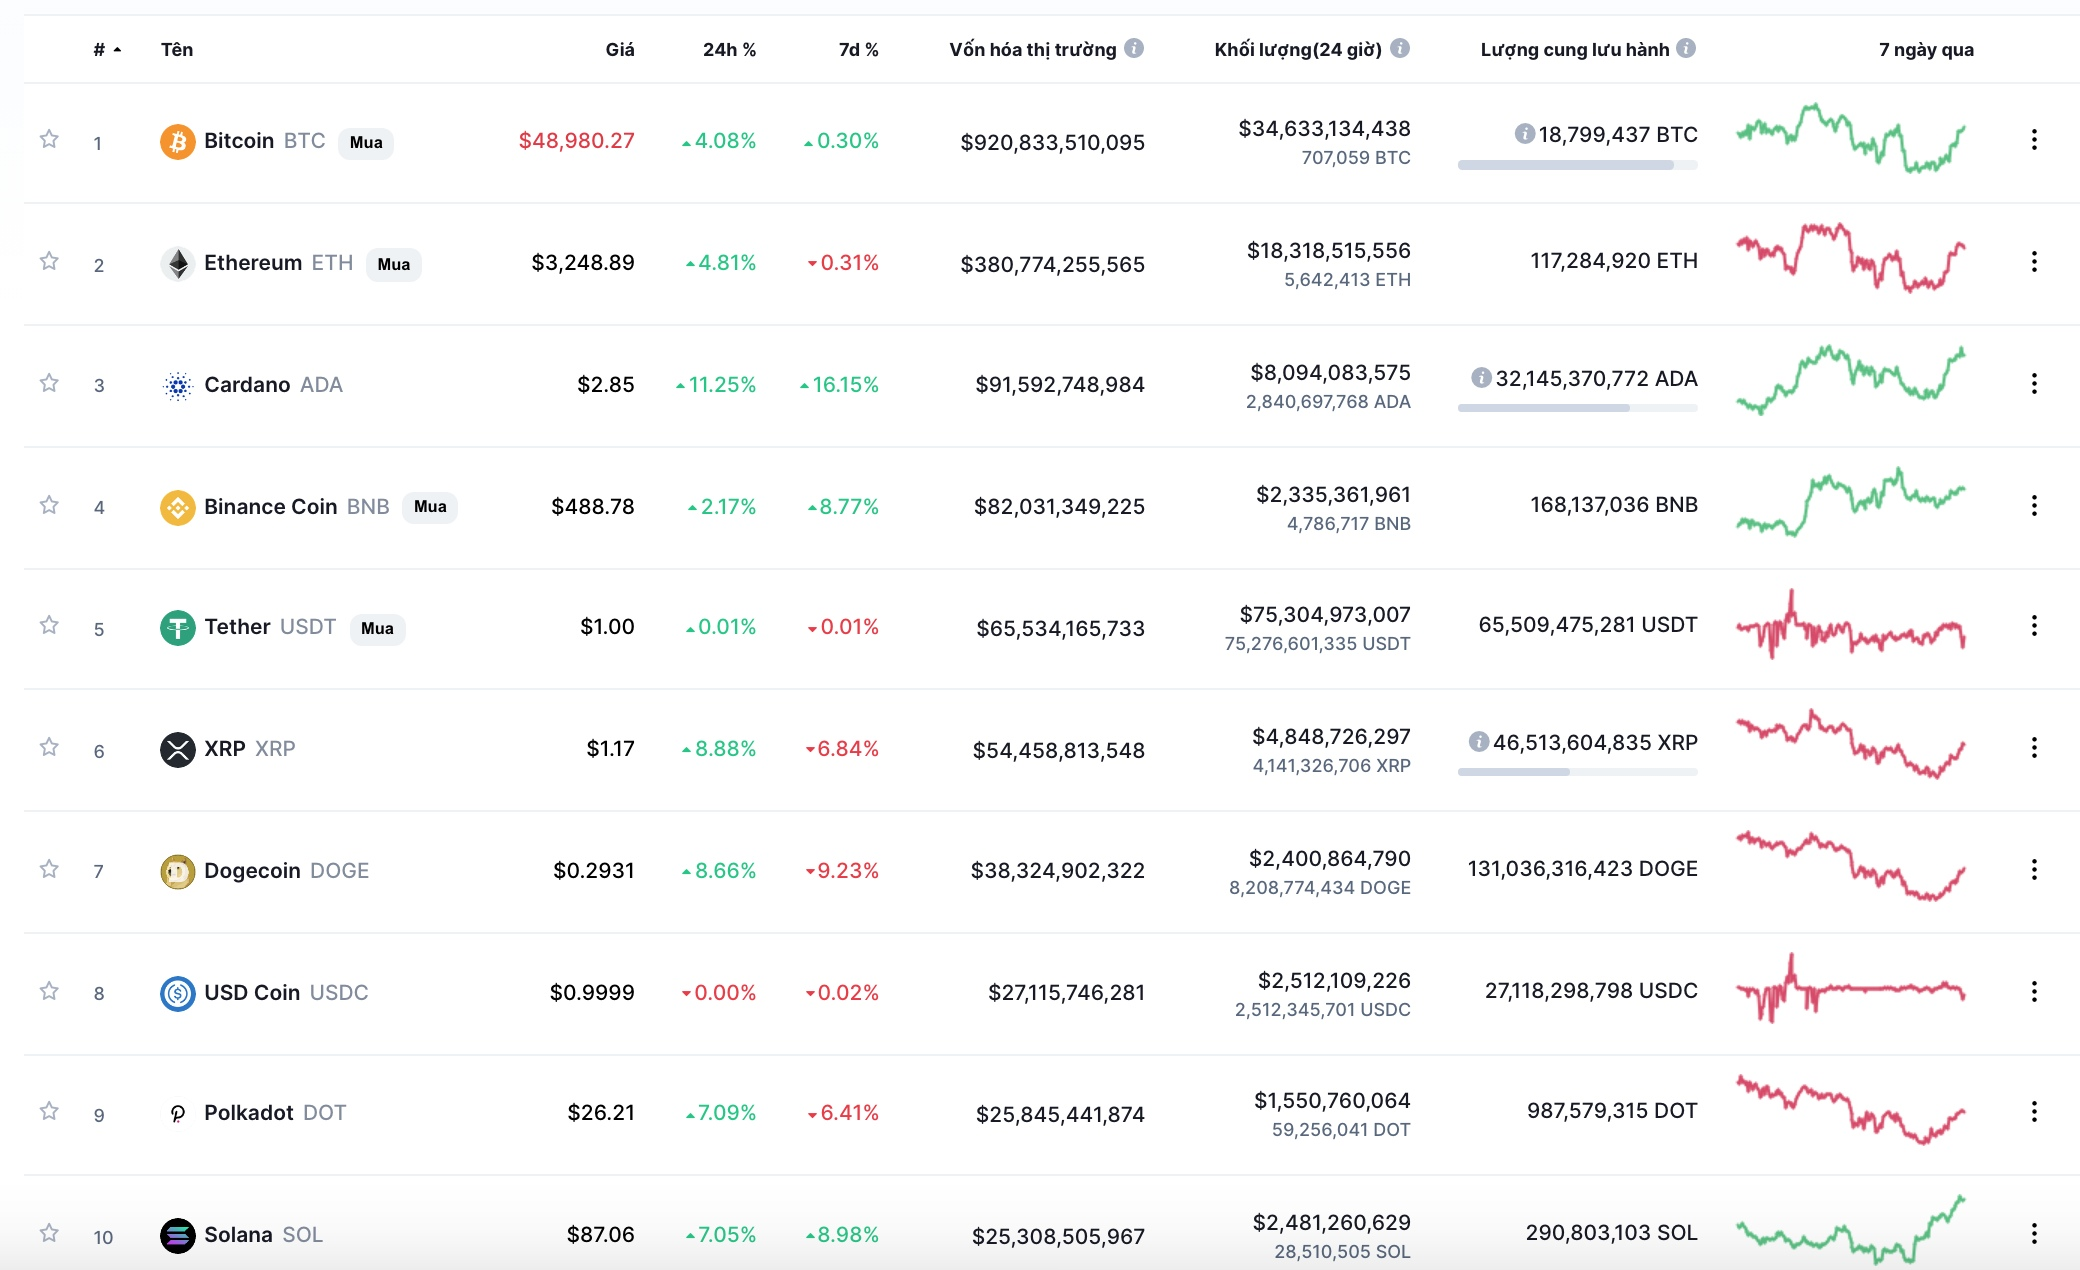Click info icon beside XRP circulating supply

click(1479, 741)
